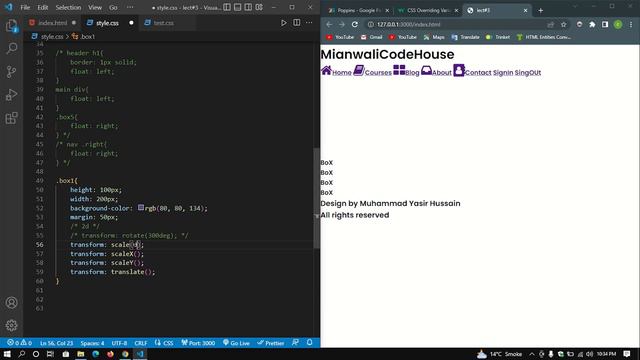The height and width of the screenshot is (360, 640).
Task: Open the Accounts menu in activity bar
Action: pyautogui.click(x=11, y=302)
